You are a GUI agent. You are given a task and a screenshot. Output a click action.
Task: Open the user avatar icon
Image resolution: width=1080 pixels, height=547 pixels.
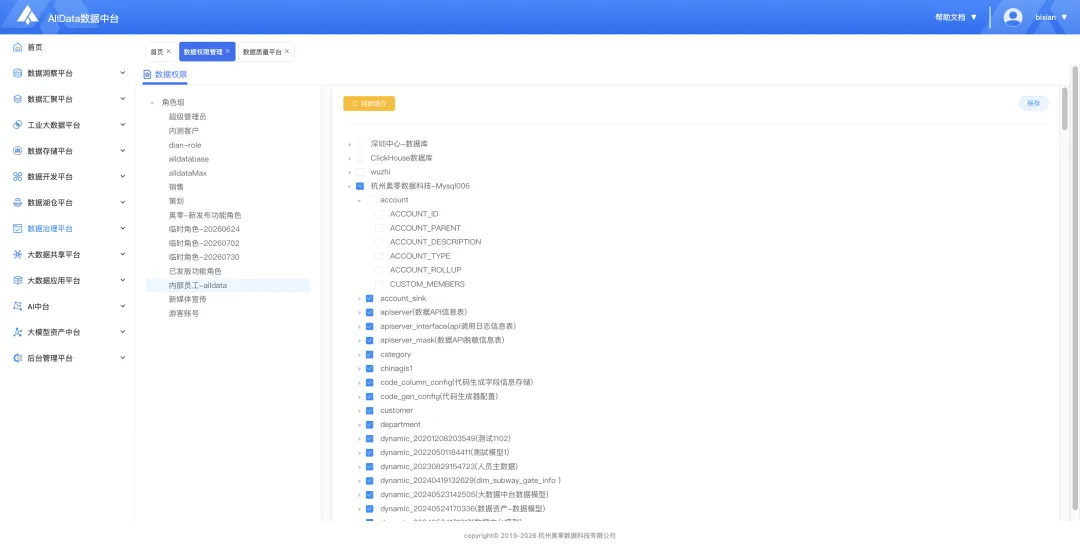[x=1012, y=17]
